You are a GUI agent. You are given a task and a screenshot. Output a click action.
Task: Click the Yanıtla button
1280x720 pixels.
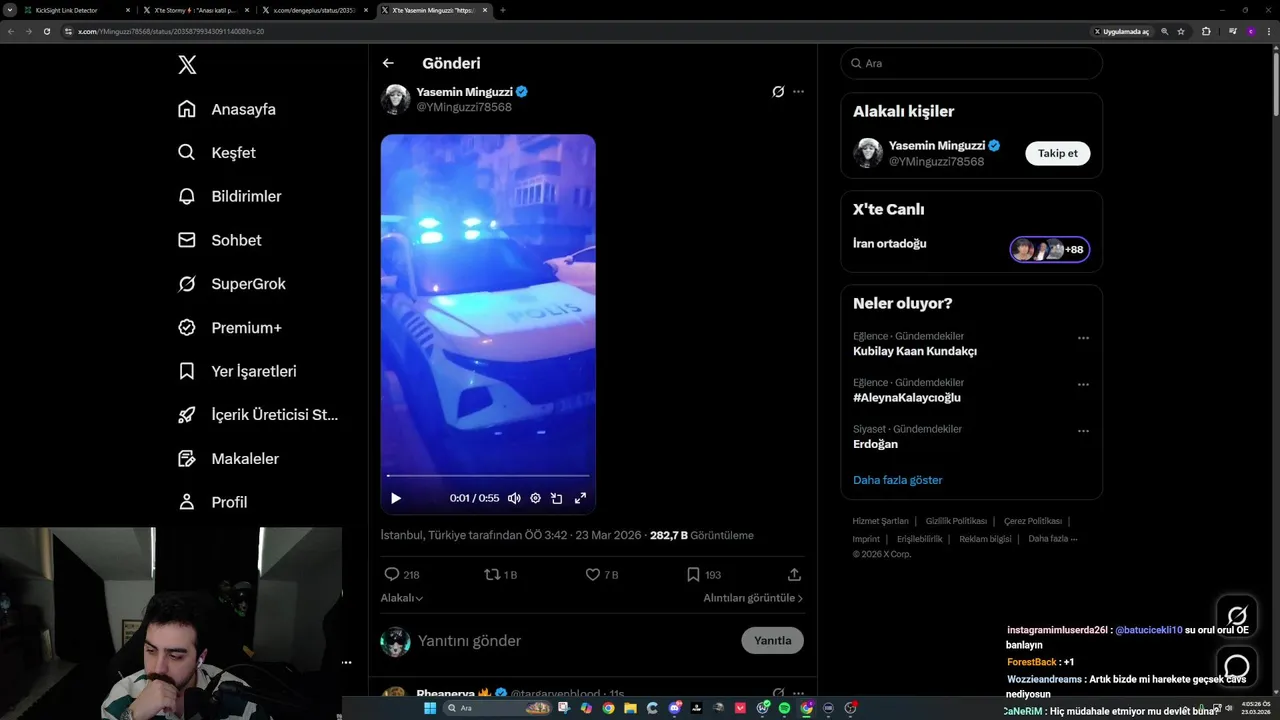tap(772, 641)
